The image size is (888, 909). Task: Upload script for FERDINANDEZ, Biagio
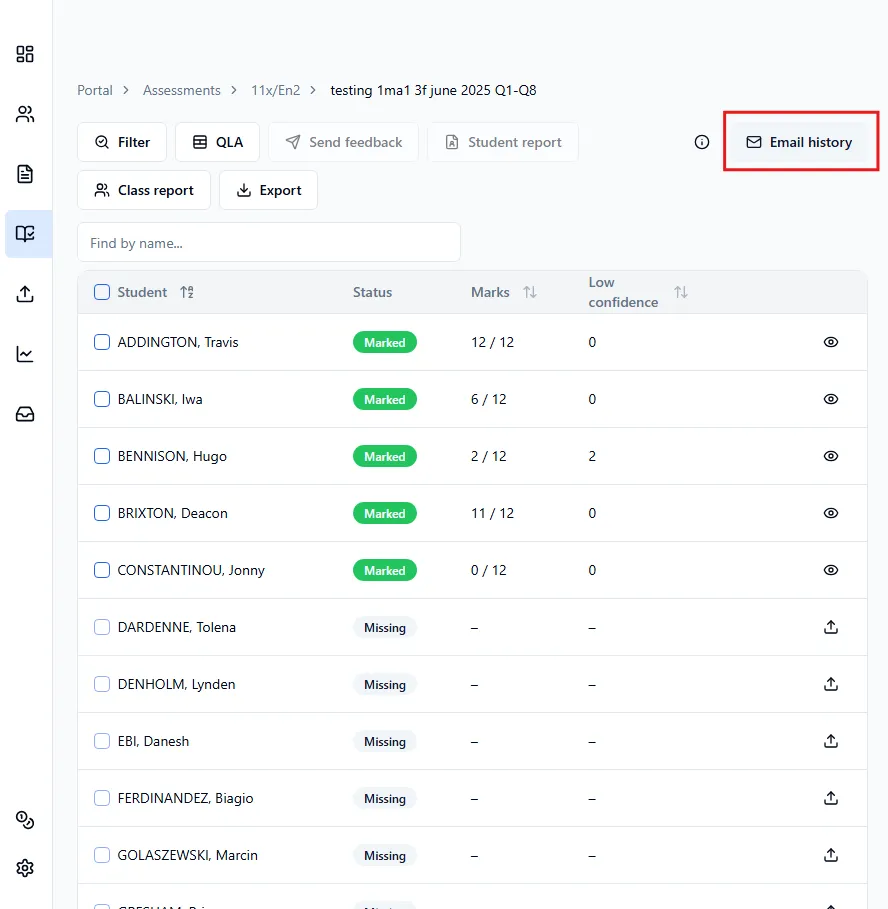pyautogui.click(x=831, y=798)
